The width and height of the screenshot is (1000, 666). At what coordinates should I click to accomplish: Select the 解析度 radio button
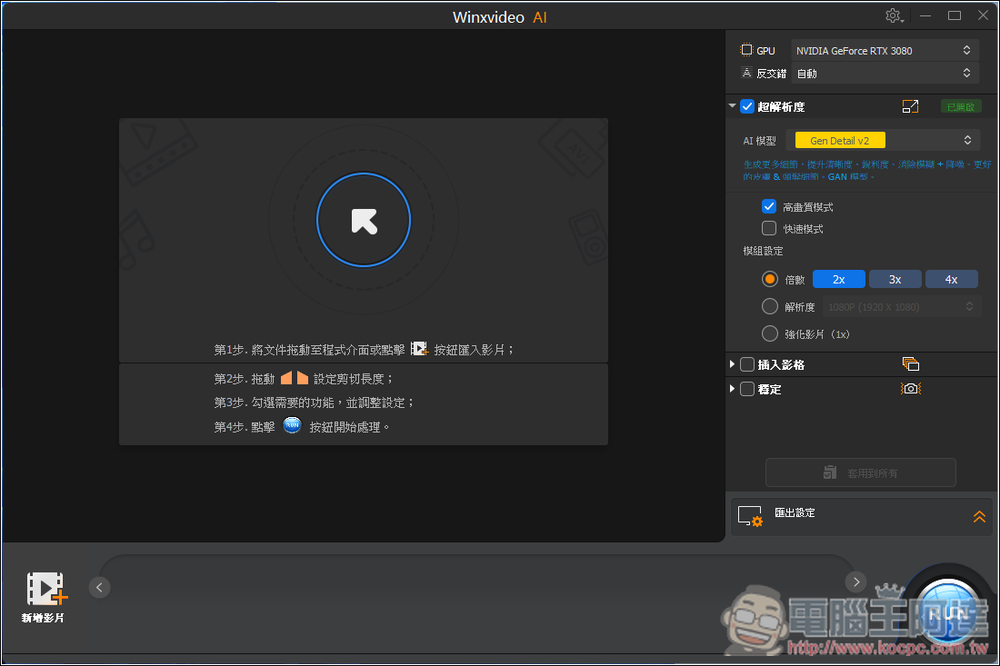click(x=770, y=307)
